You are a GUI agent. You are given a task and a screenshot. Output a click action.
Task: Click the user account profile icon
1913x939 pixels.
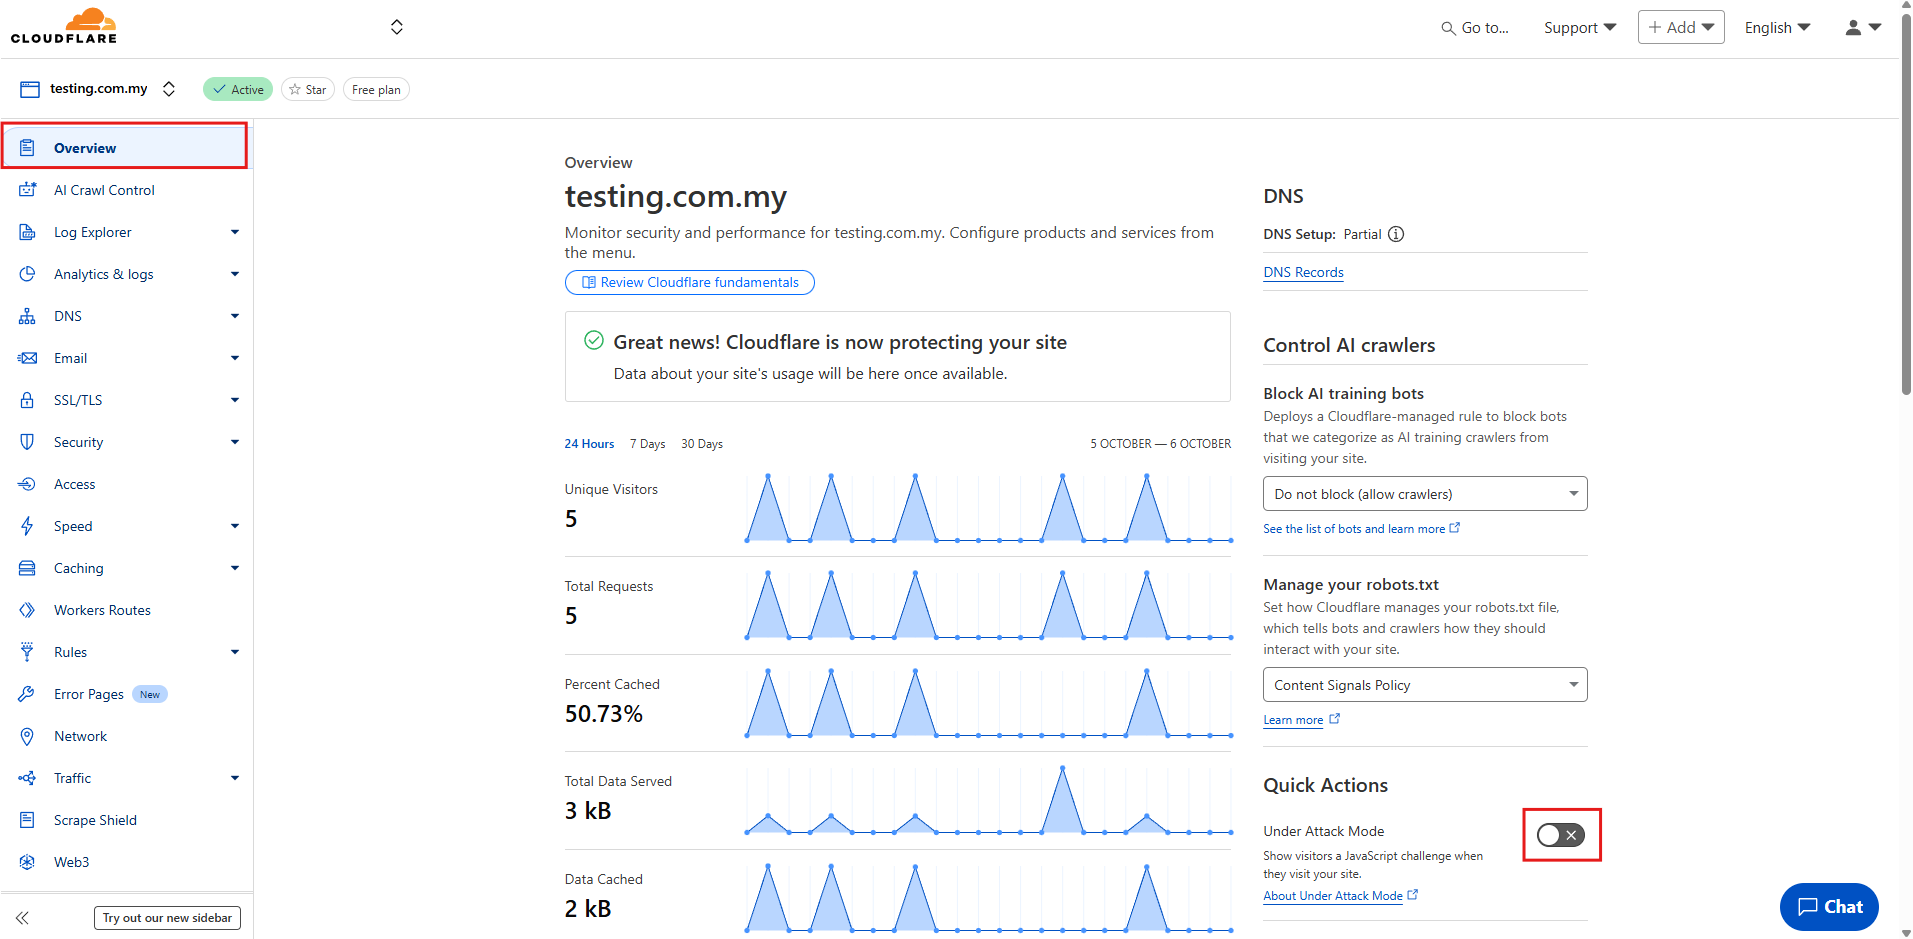1853,28
